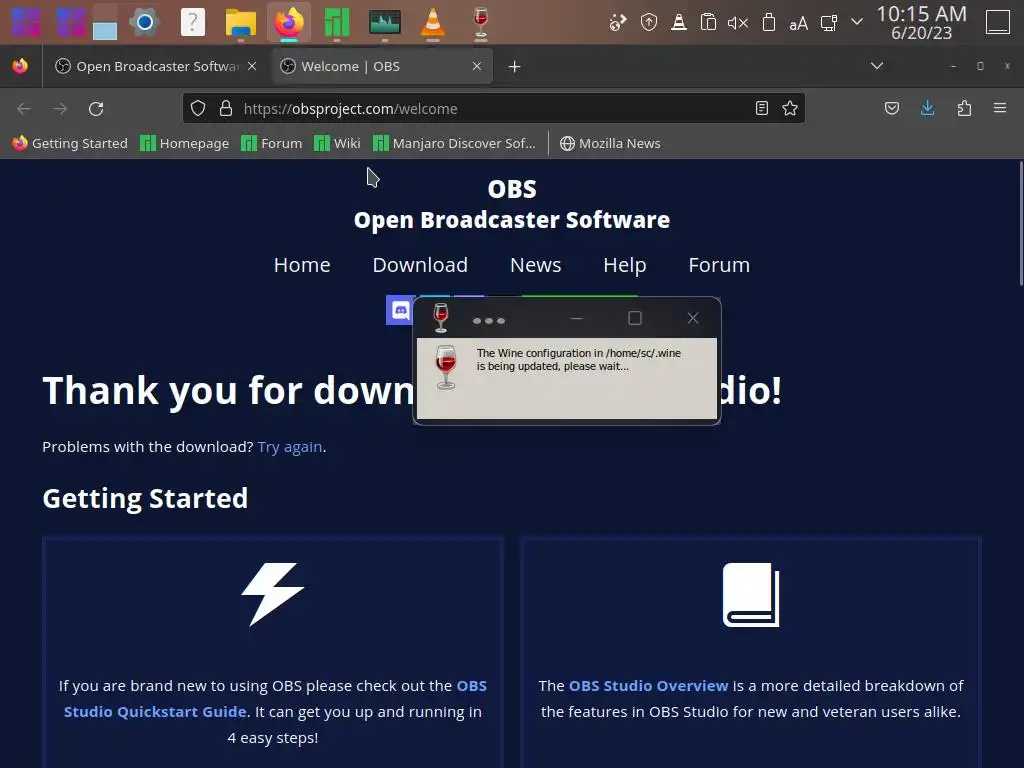
Task: Bookmark this page with the star icon
Action: [790, 108]
